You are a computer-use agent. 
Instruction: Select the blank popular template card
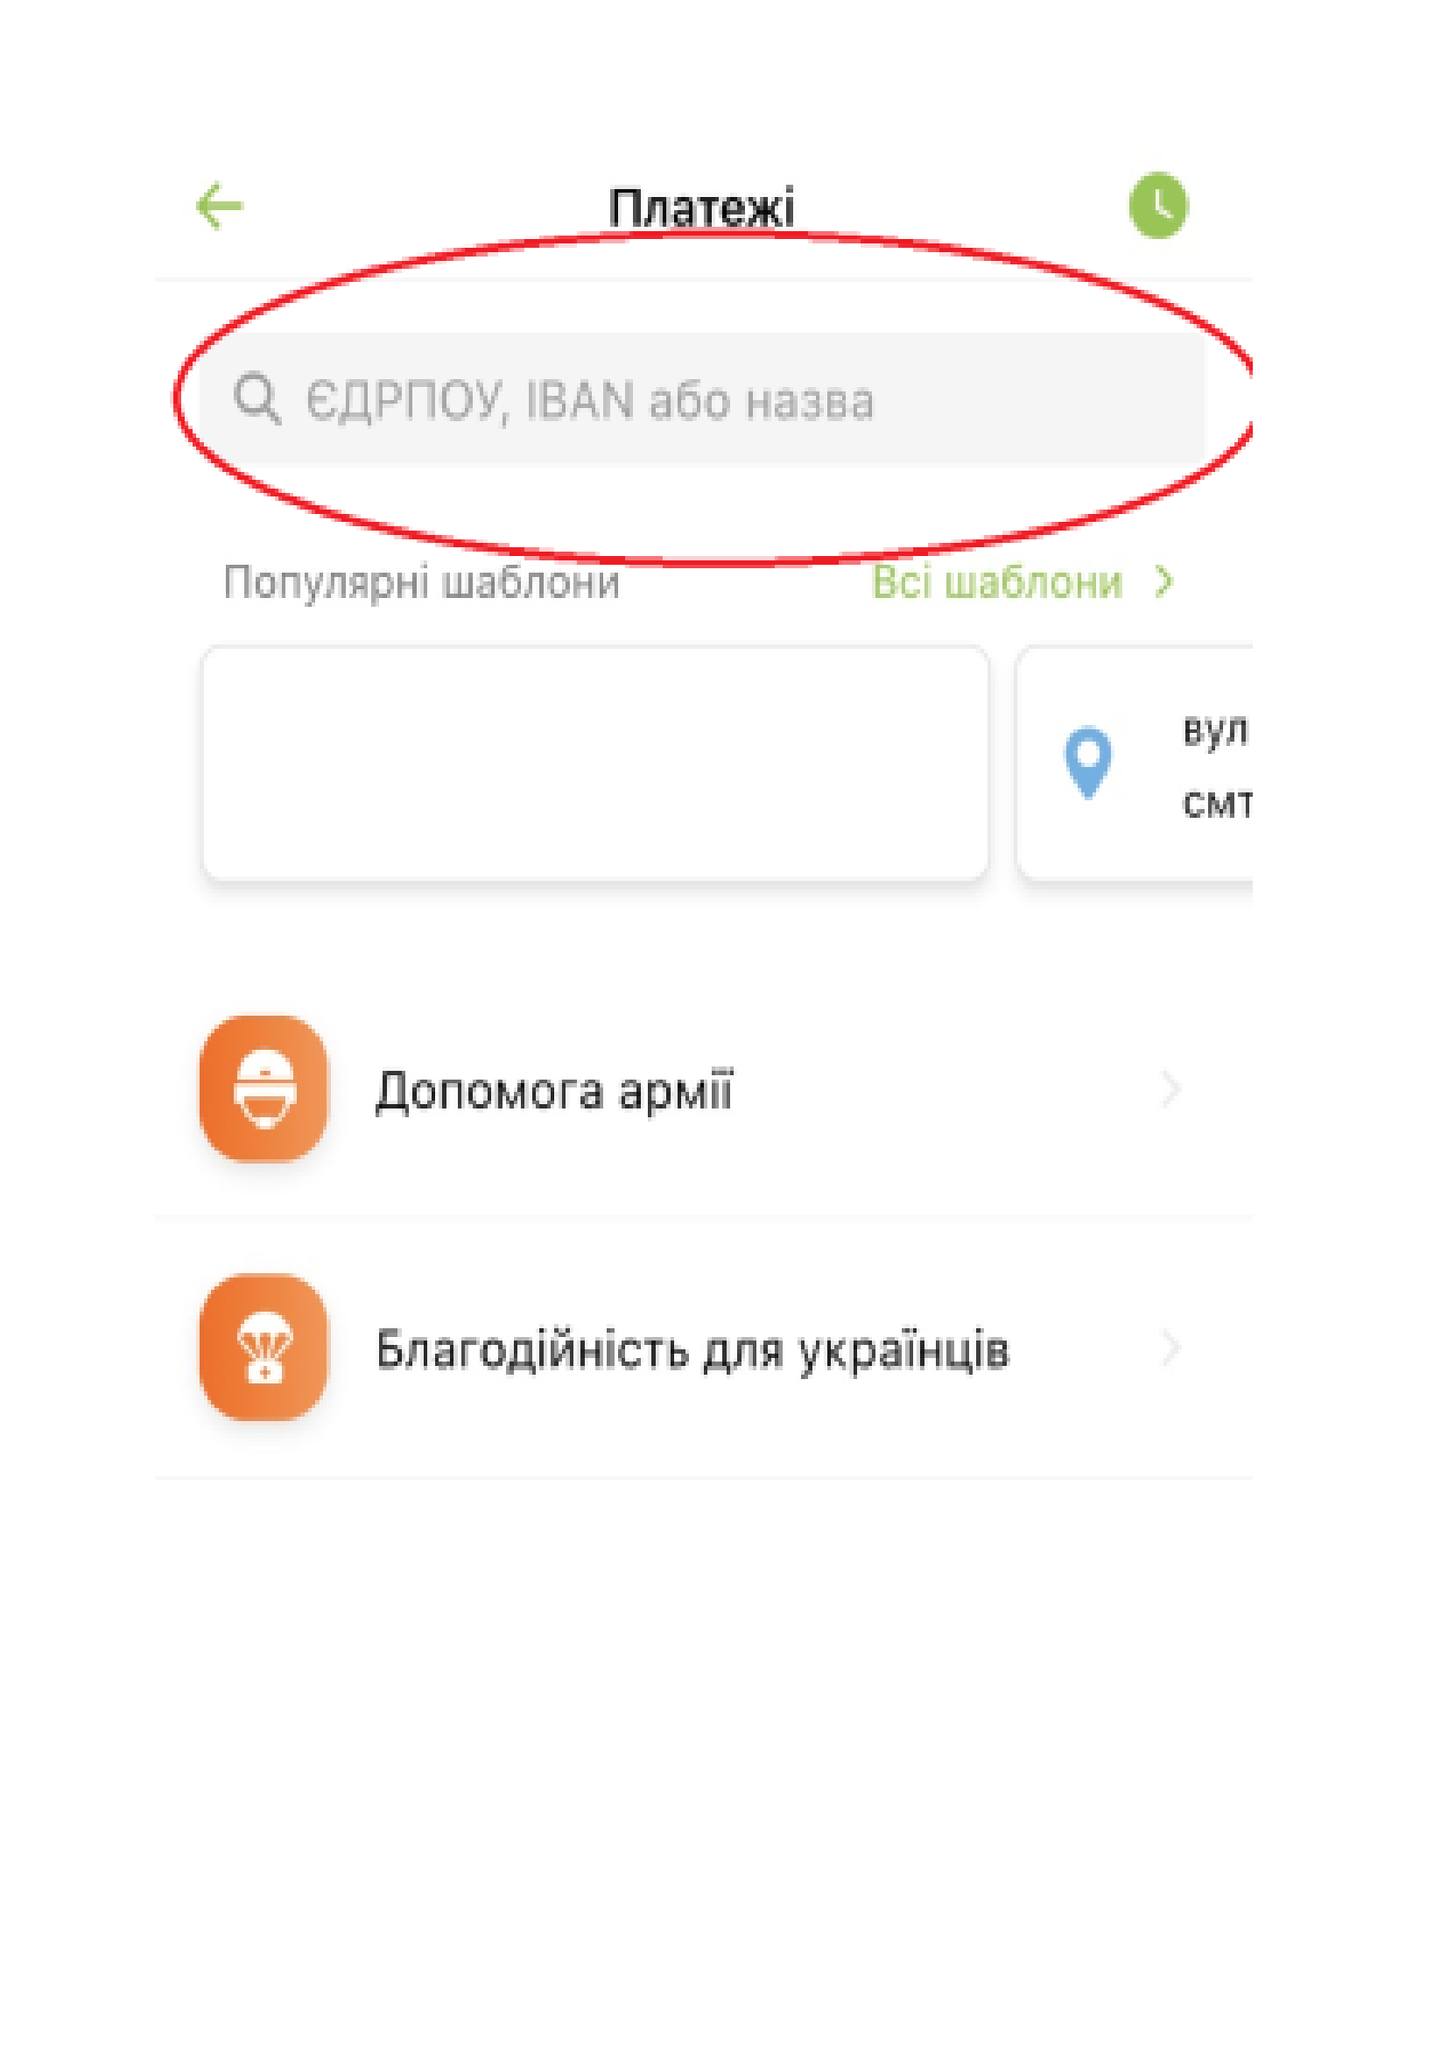596,763
